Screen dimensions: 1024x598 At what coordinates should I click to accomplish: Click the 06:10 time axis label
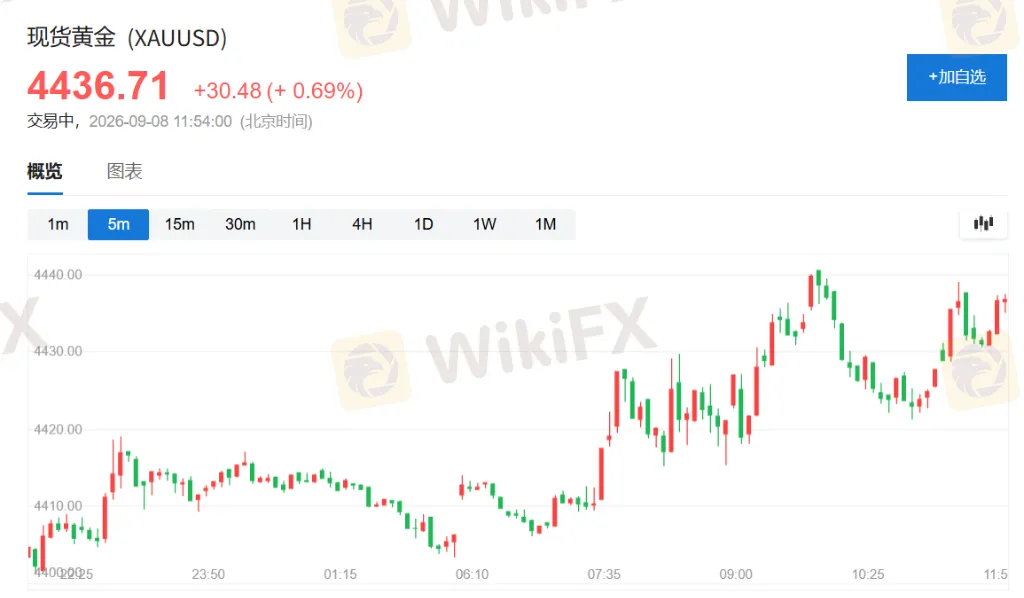point(472,574)
